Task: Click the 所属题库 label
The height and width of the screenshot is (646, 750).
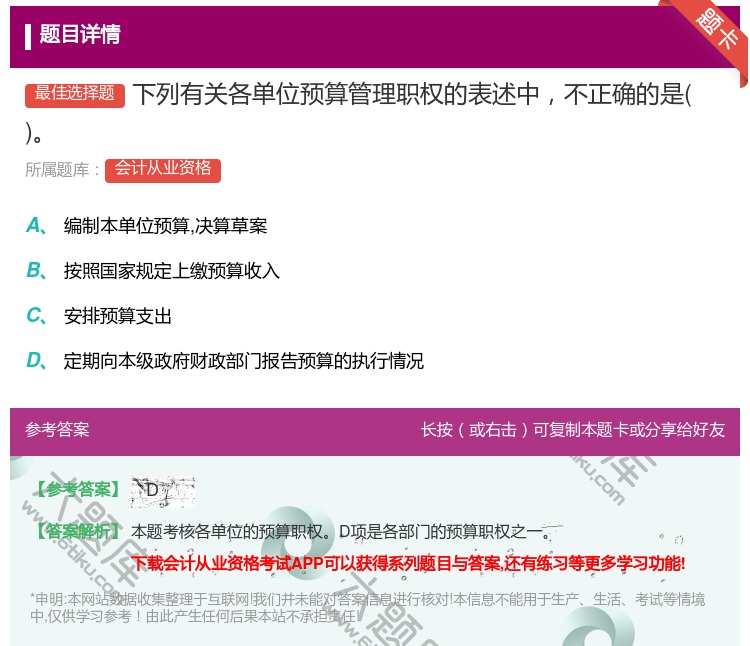Action: point(62,170)
